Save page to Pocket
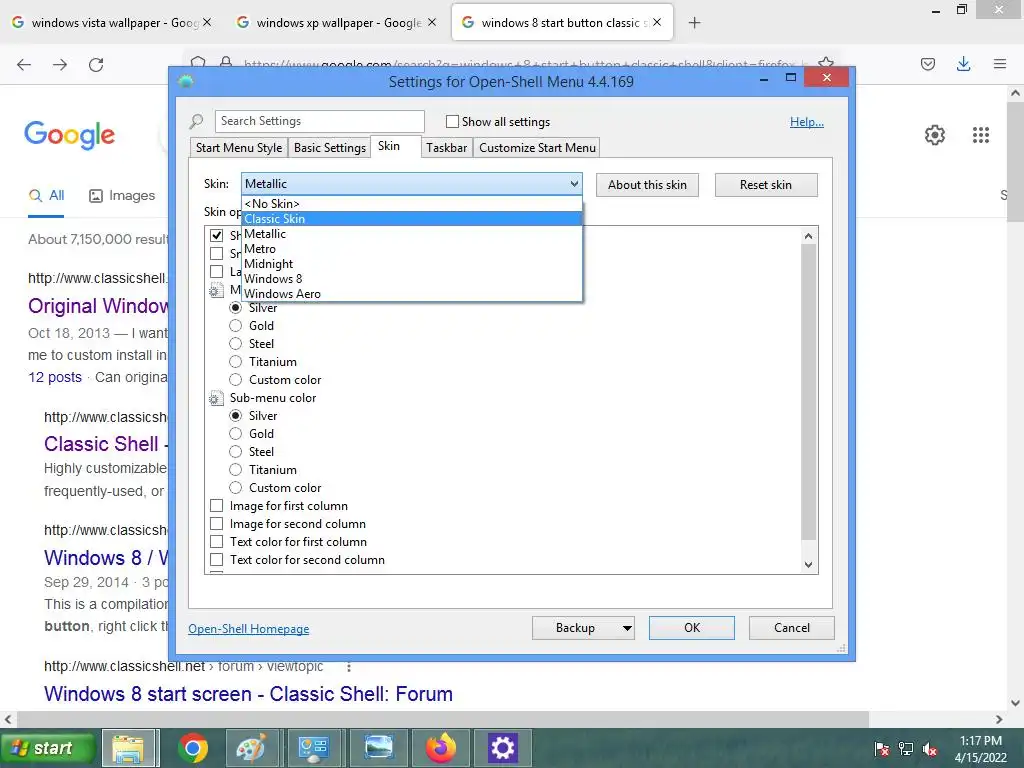 point(928,64)
